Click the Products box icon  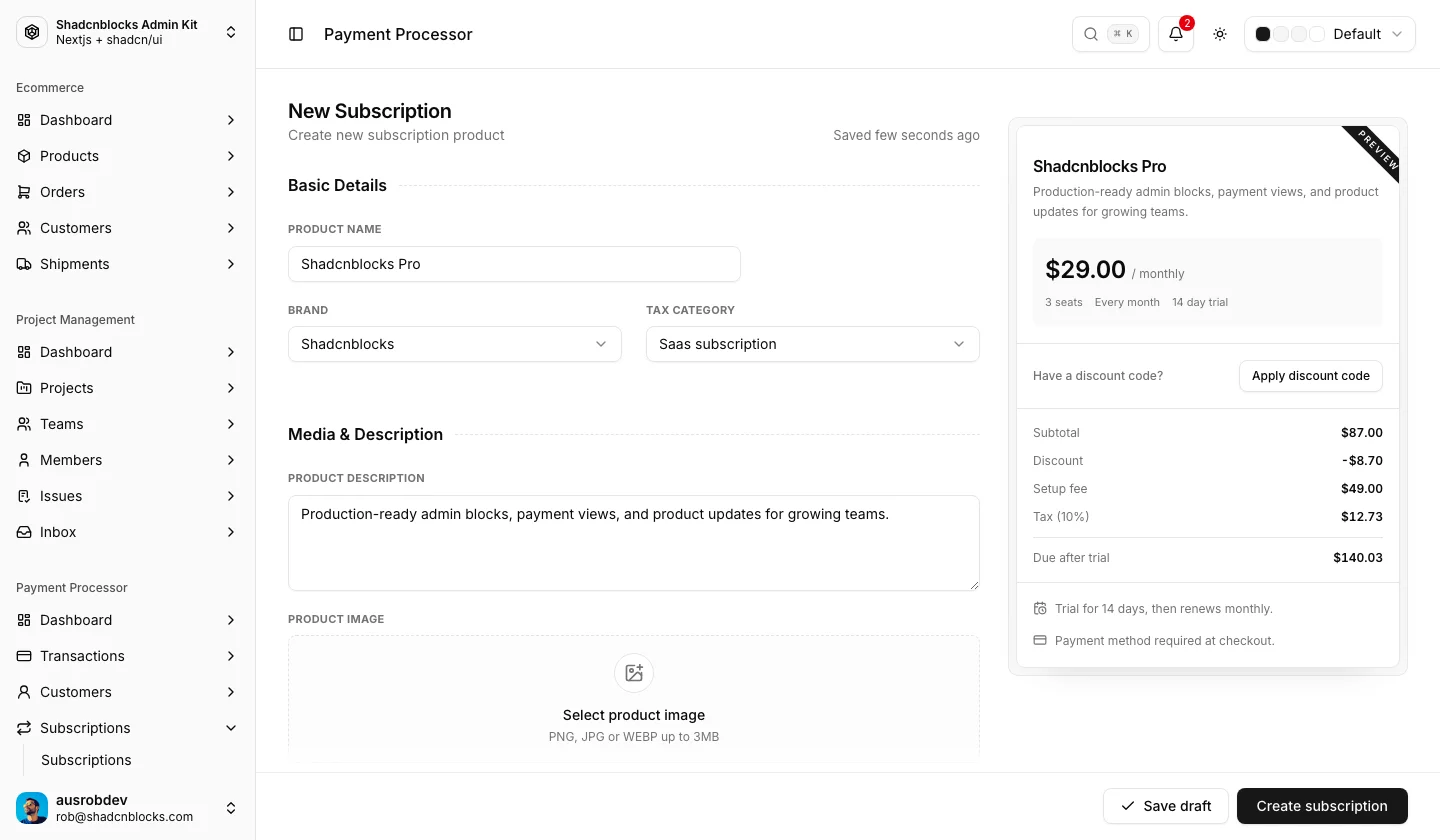[x=24, y=156]
